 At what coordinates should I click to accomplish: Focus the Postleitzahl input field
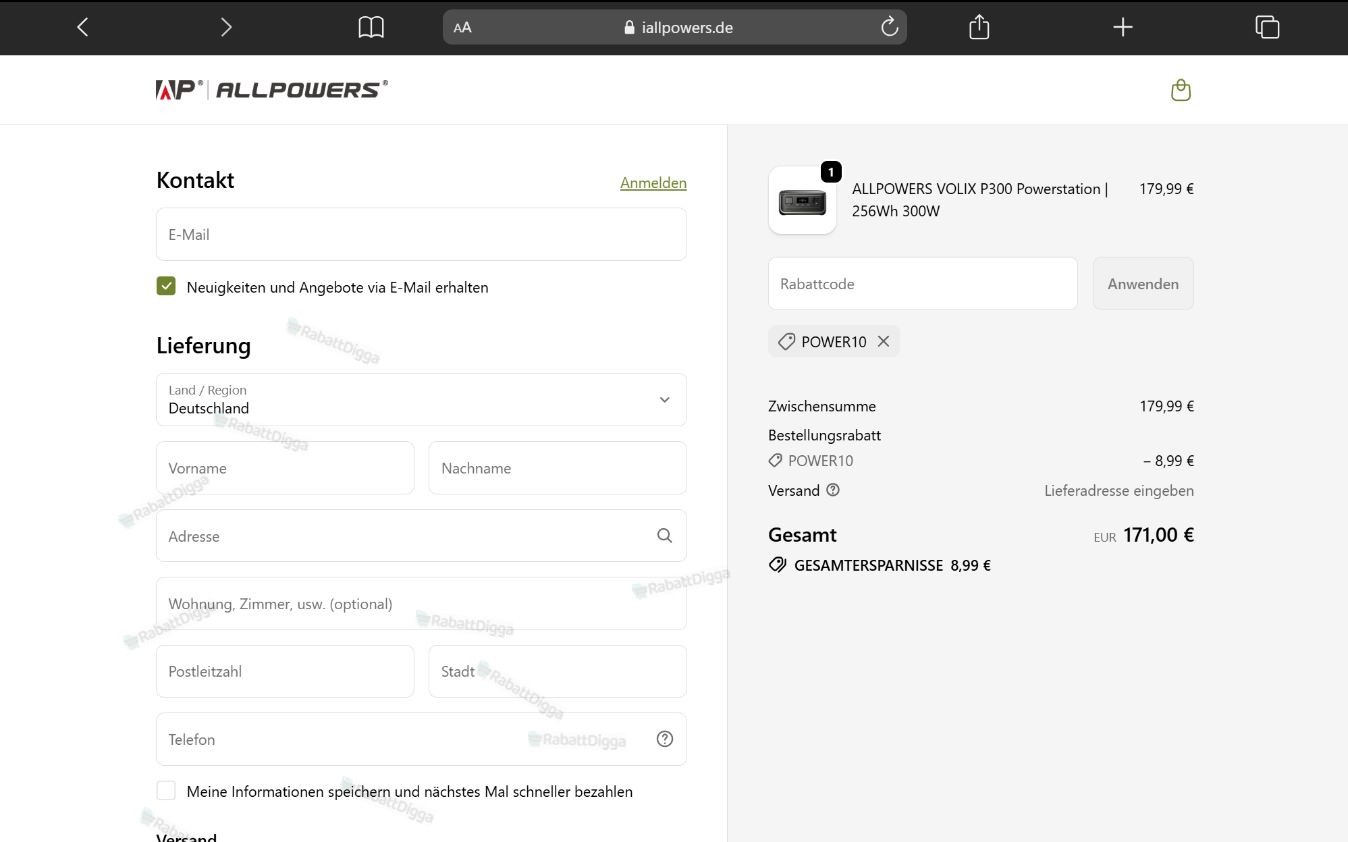tap(285, 671)
